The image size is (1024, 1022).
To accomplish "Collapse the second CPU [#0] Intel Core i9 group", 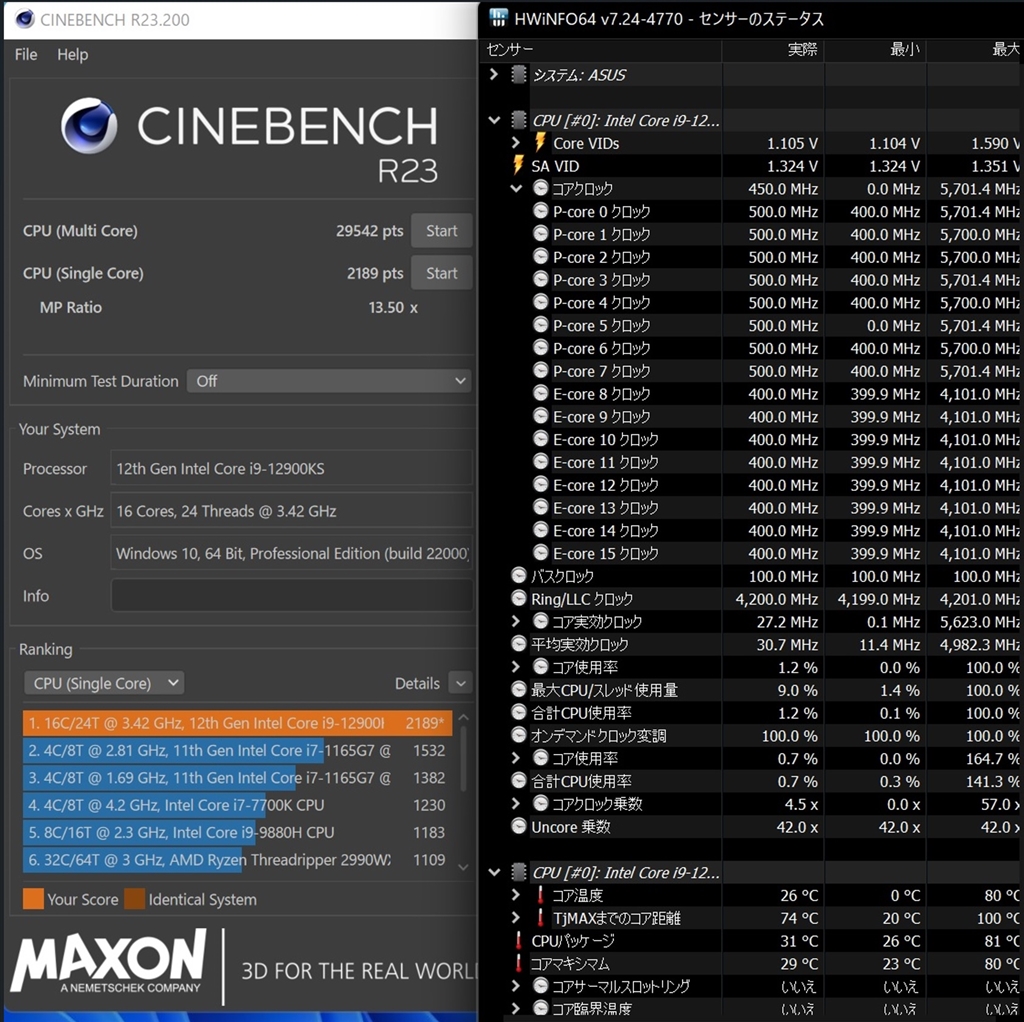I will pos(494,872).
